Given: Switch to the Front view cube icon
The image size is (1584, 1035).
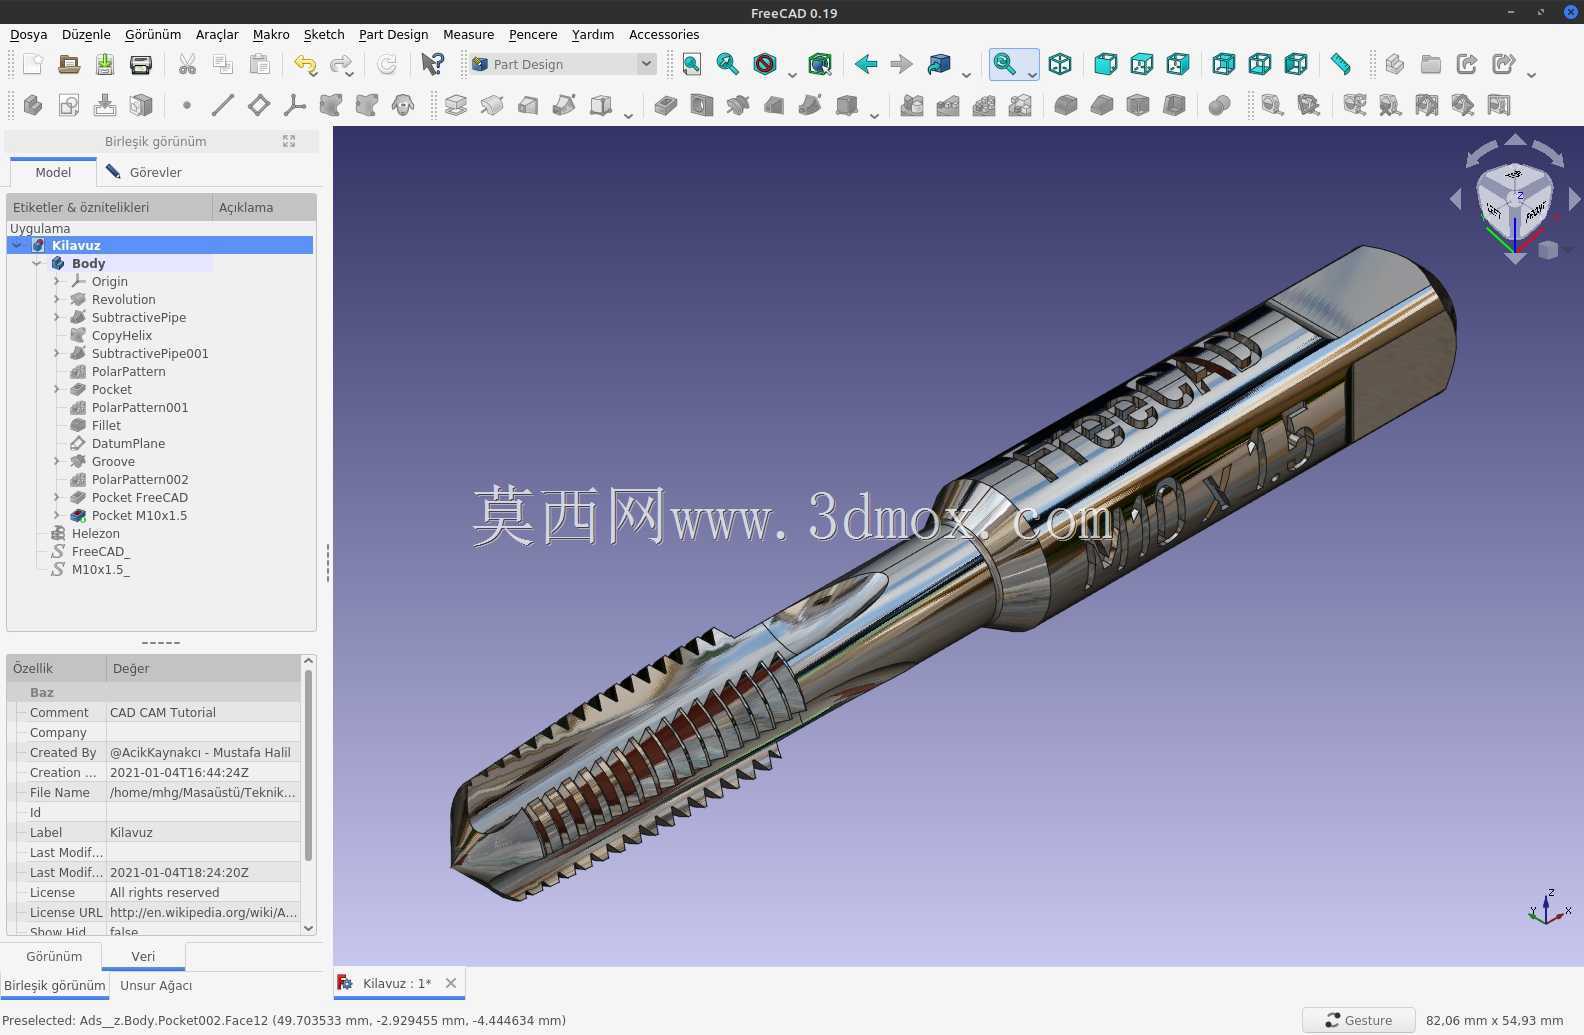Looking at the screenshot, I should 1105,64.
